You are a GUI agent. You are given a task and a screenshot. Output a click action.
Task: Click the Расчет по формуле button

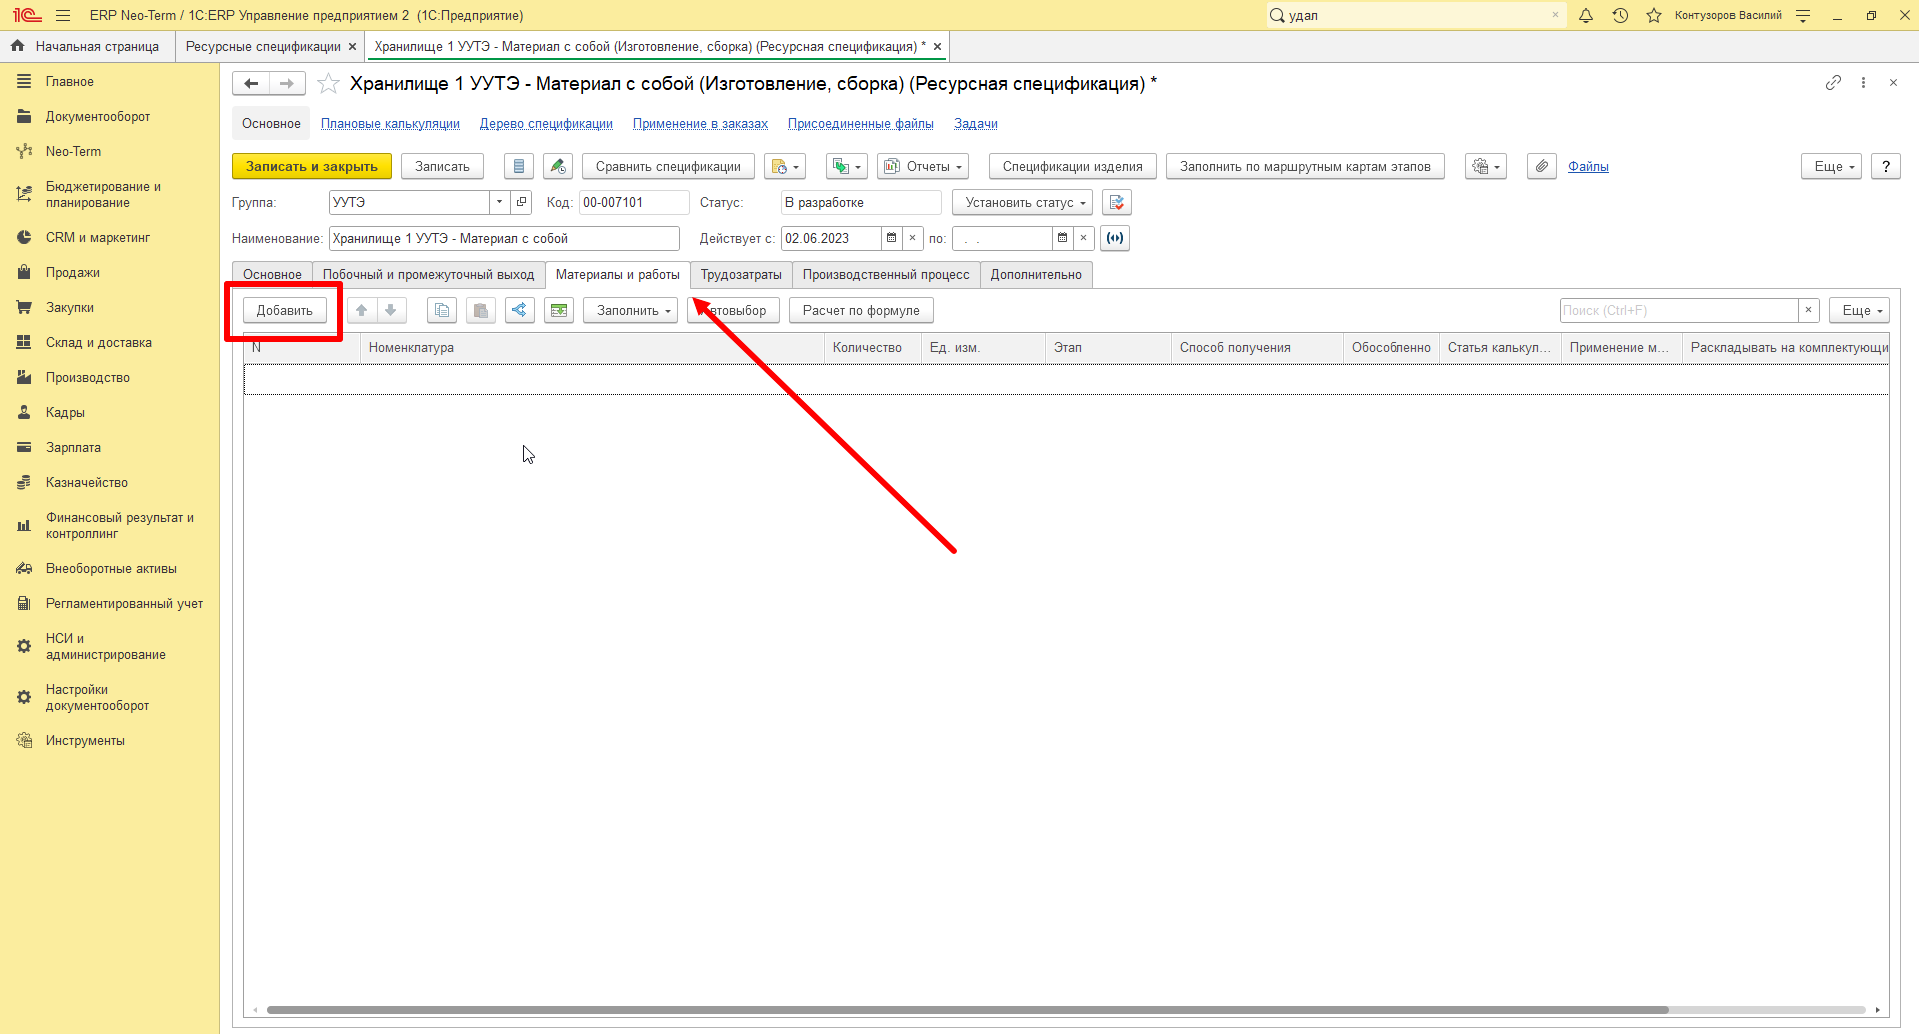click(x=861, y=310)
